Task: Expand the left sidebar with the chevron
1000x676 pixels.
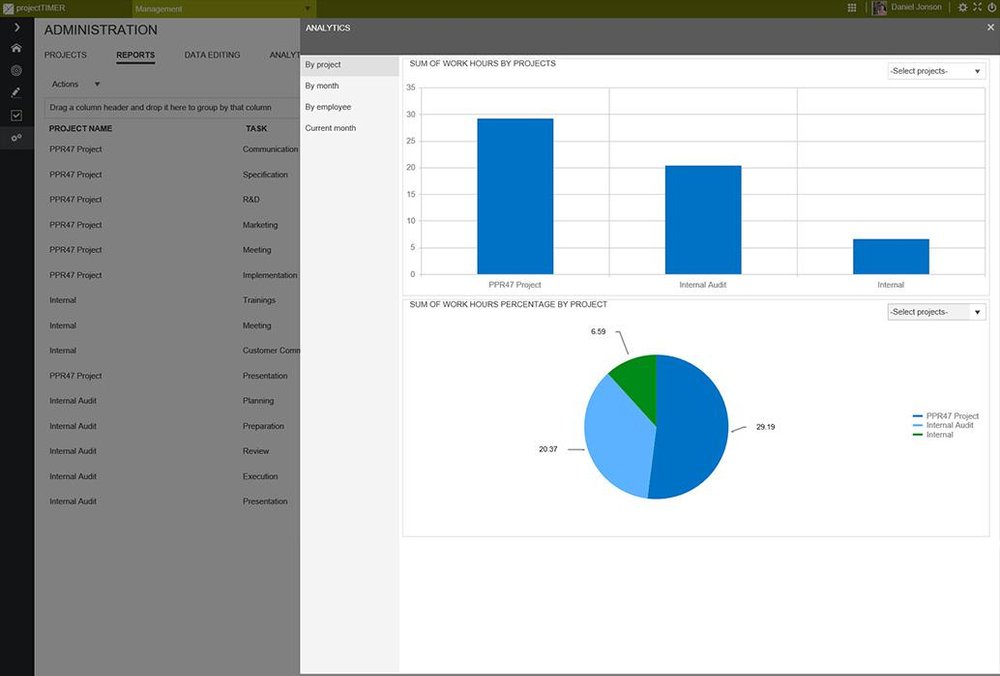Action: (x=17, y=27)
